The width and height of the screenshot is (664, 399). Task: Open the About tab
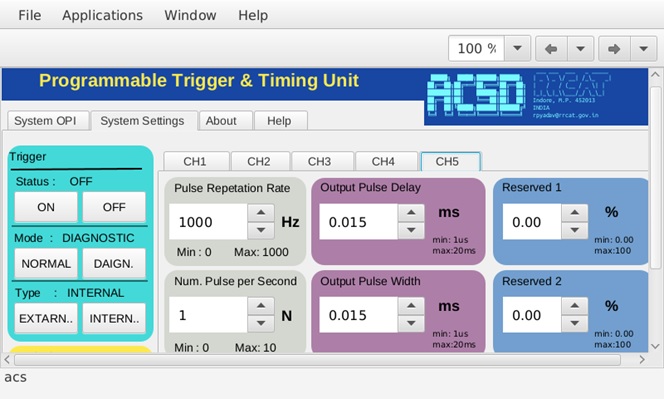tap(226, 121)
